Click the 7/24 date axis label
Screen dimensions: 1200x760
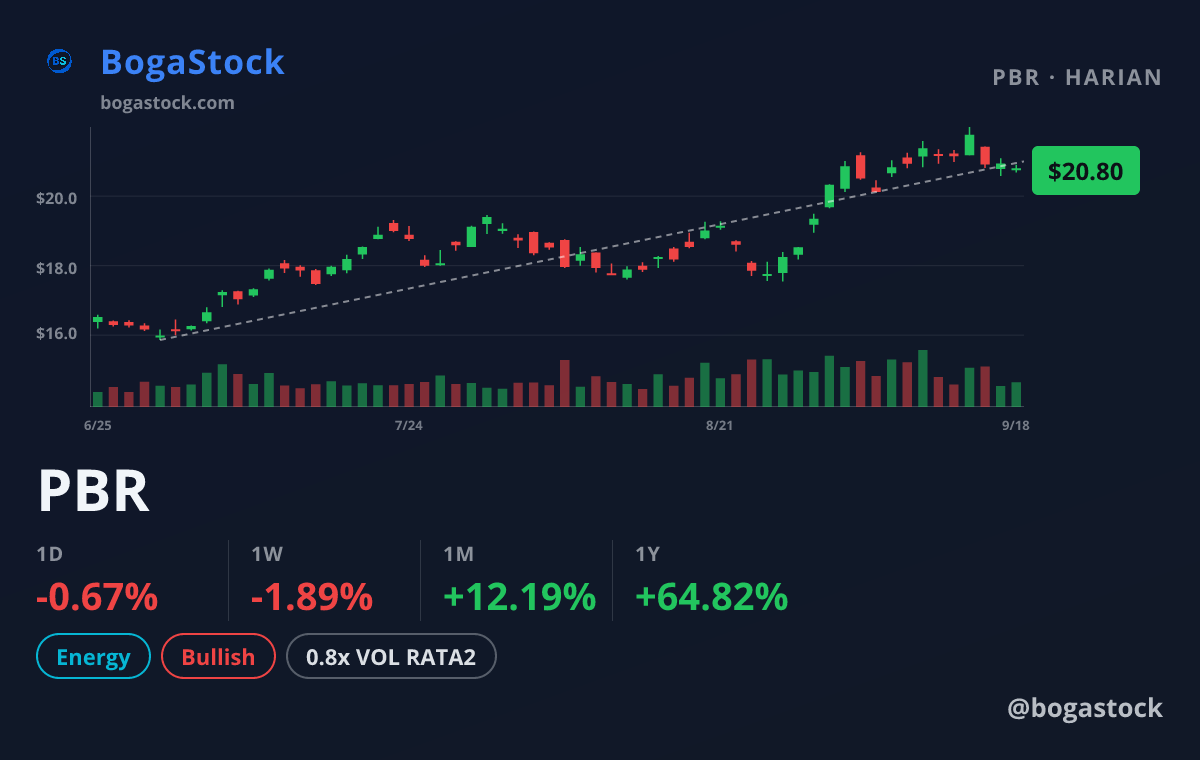[408, 426]
